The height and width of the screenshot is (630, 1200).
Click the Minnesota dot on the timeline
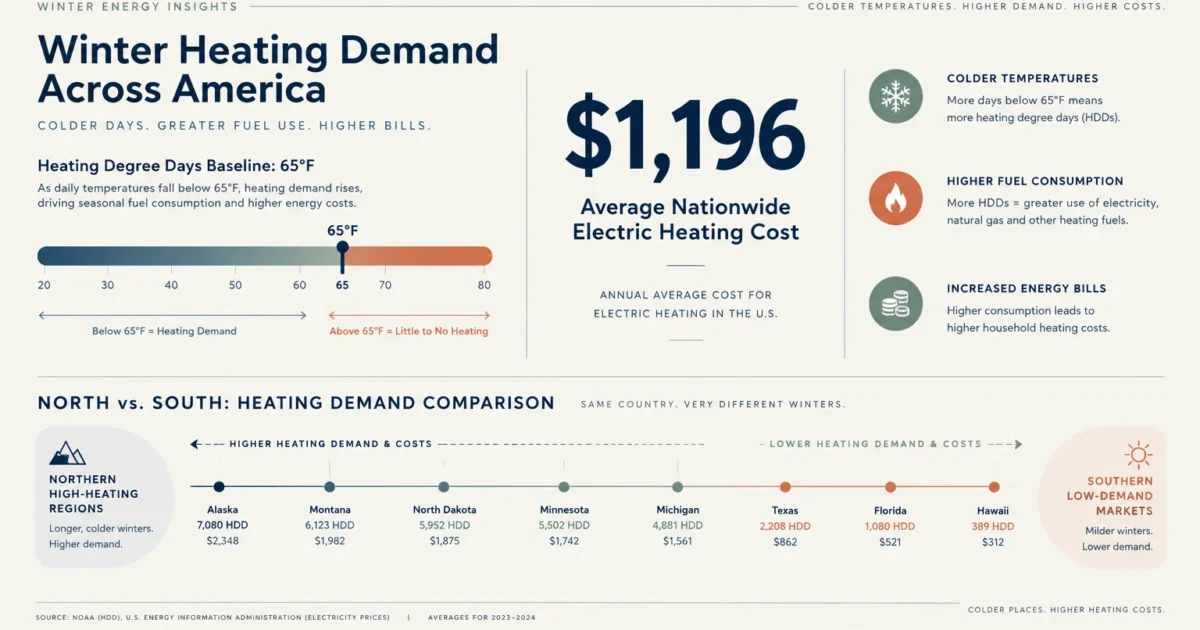[x=564, y=487]
